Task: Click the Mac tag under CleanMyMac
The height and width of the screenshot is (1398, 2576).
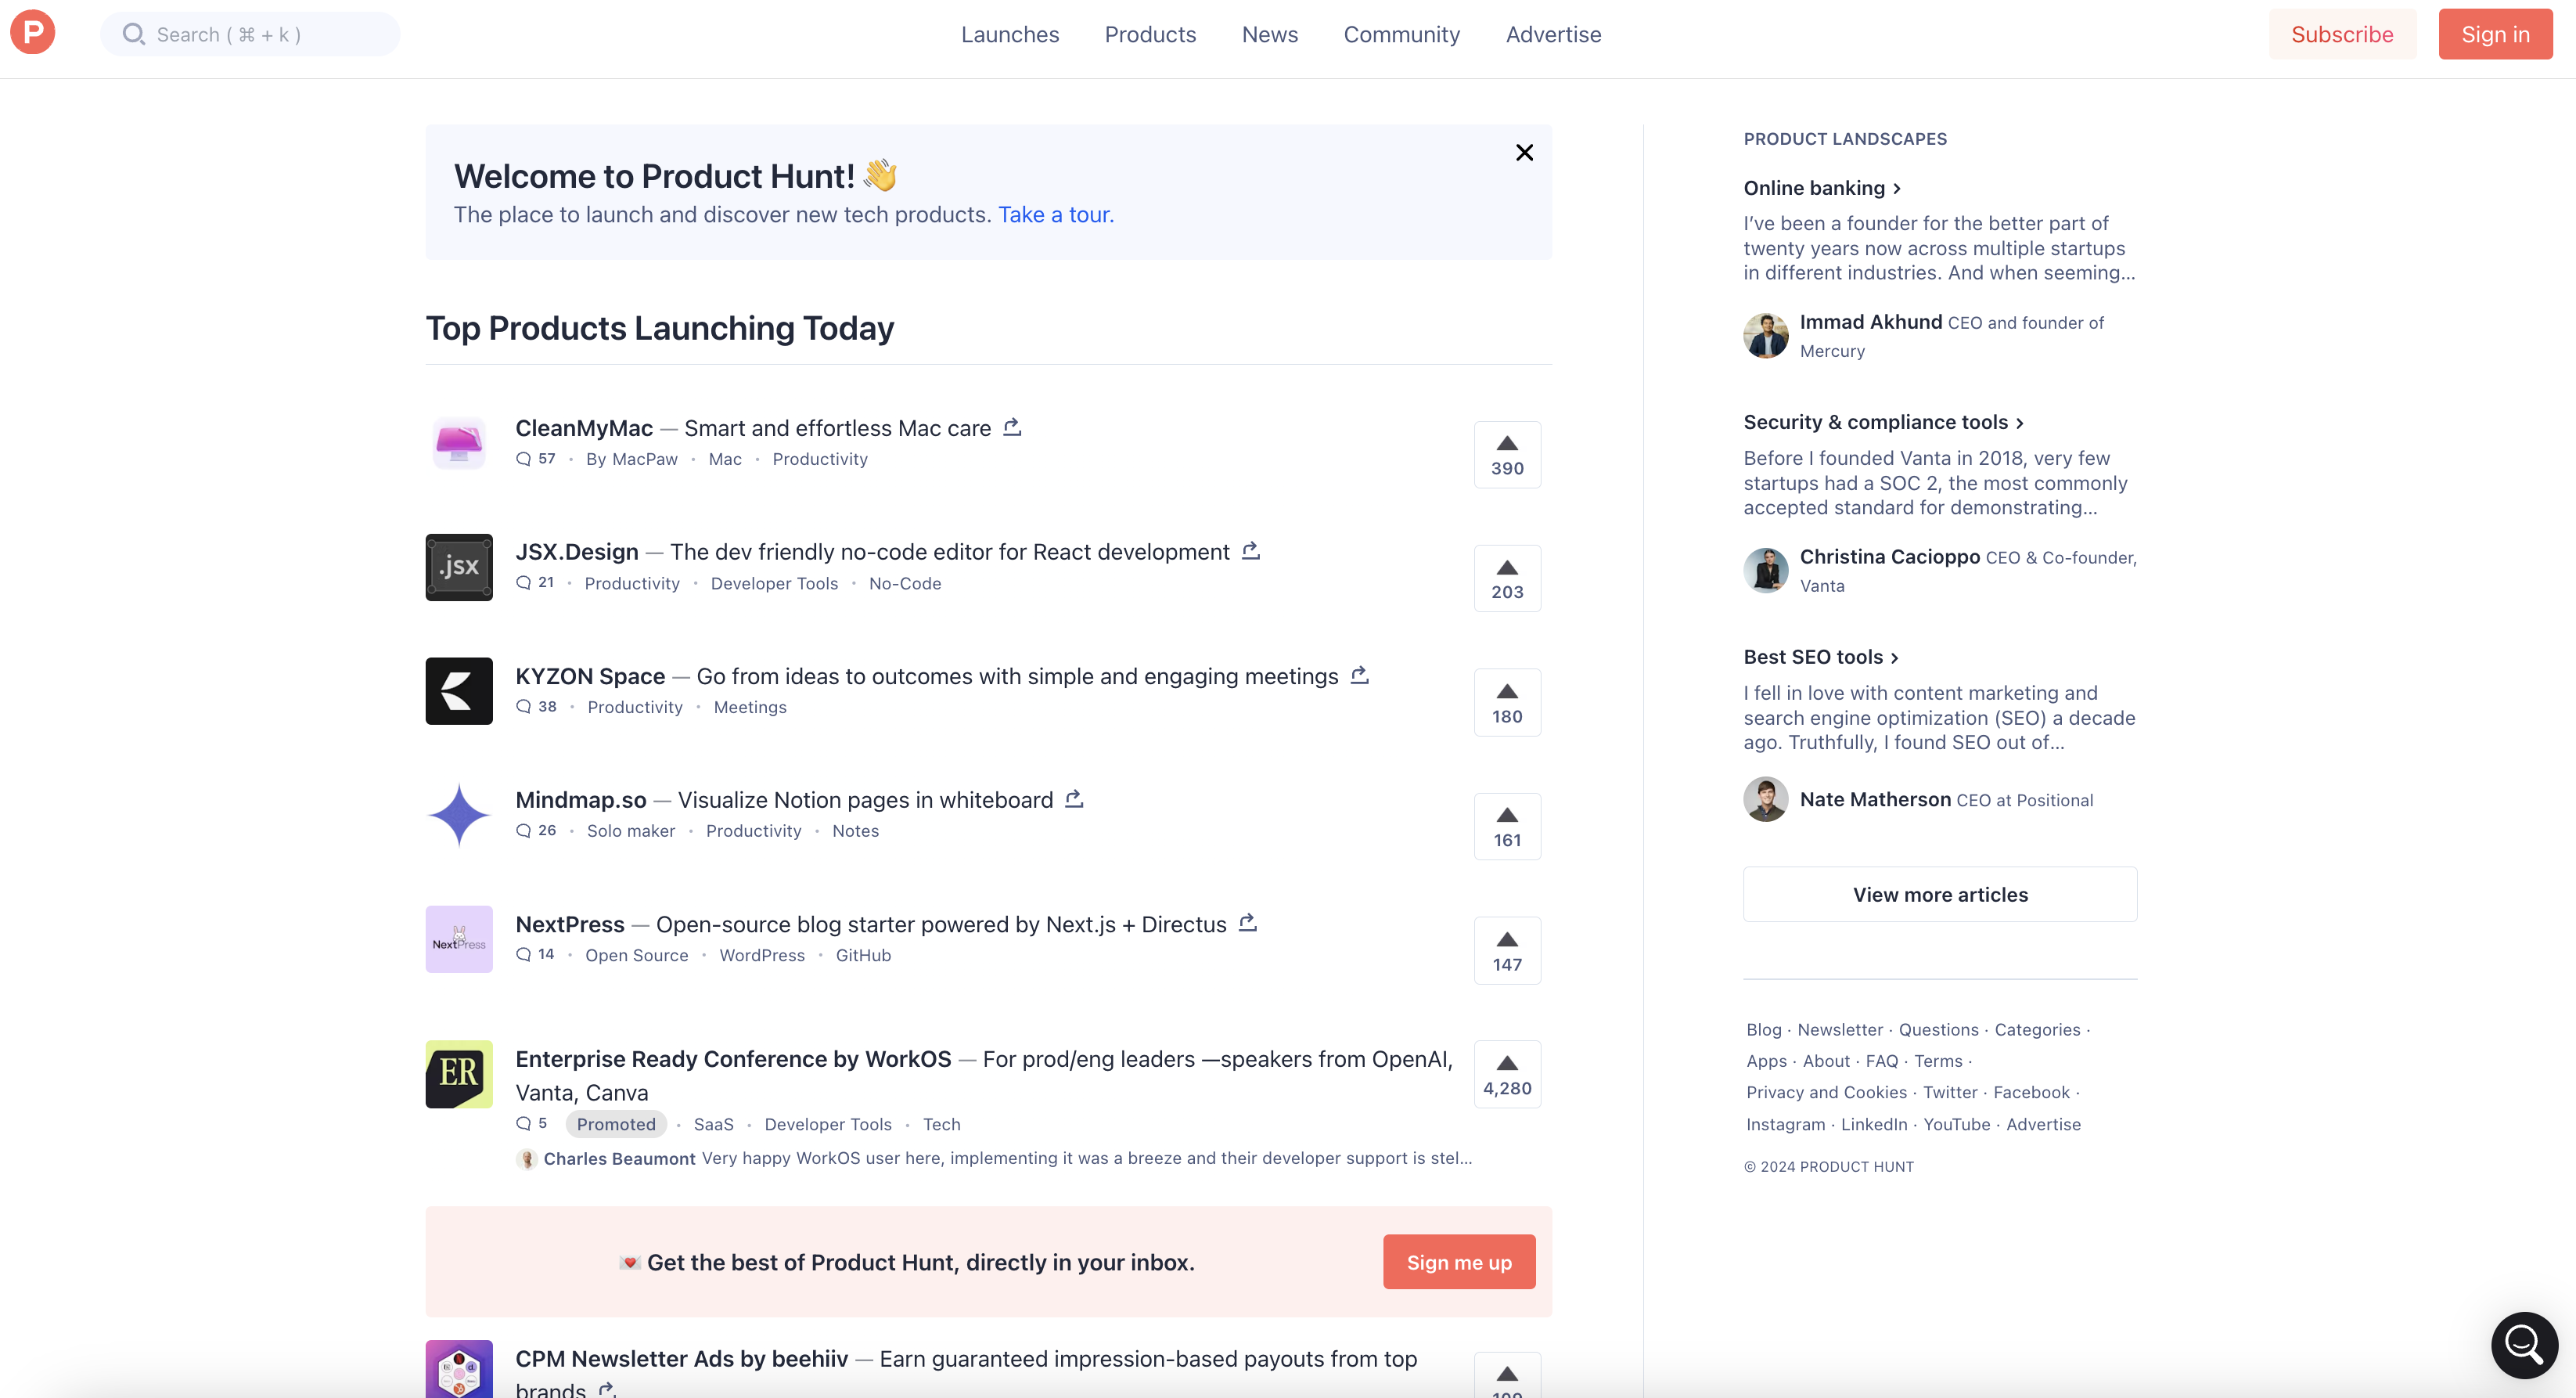Action: click(725, 459)
